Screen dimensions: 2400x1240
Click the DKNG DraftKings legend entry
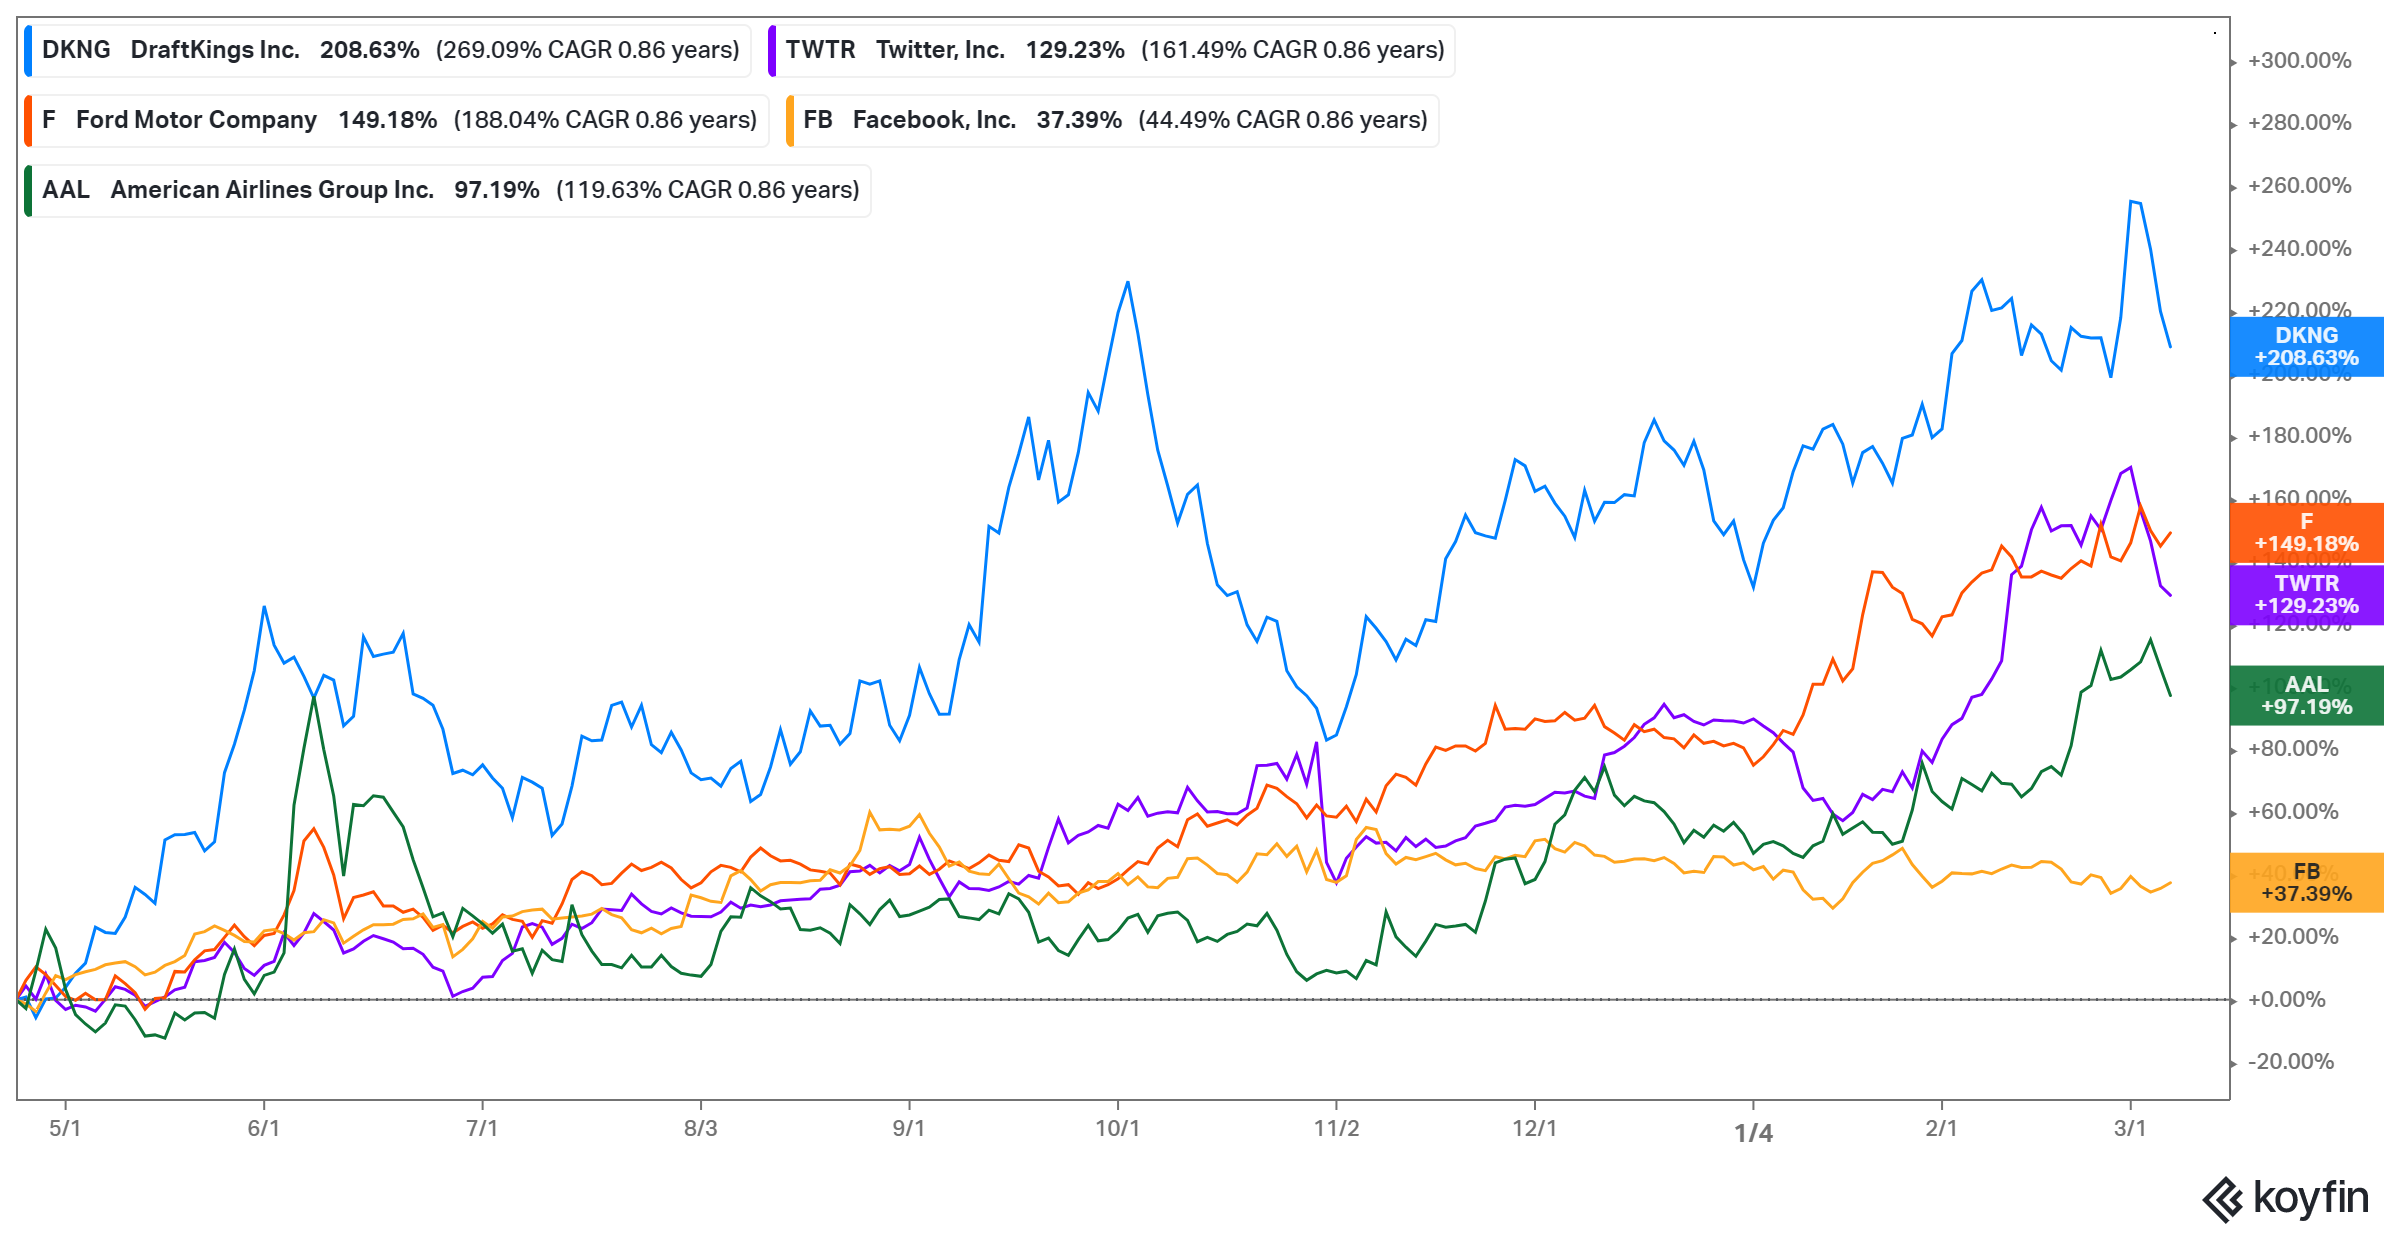click(x=390, y=50)
